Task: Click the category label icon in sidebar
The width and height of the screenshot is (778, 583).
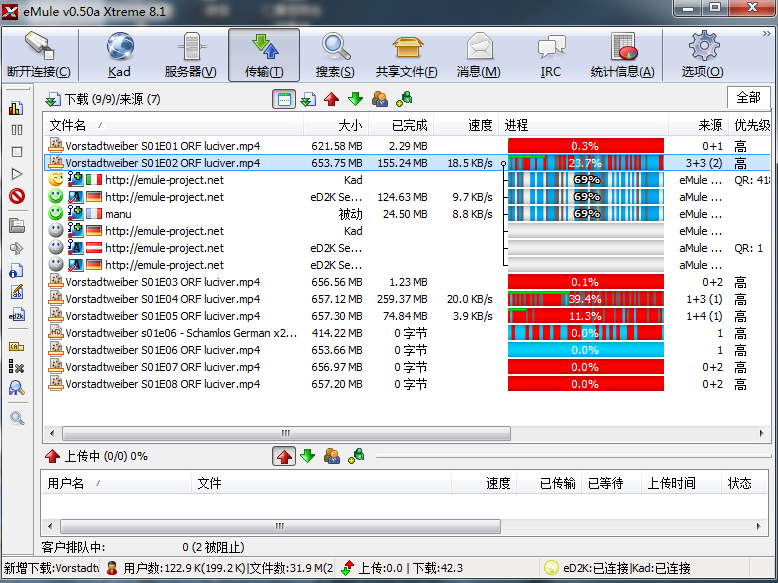Action: (16, 346)
